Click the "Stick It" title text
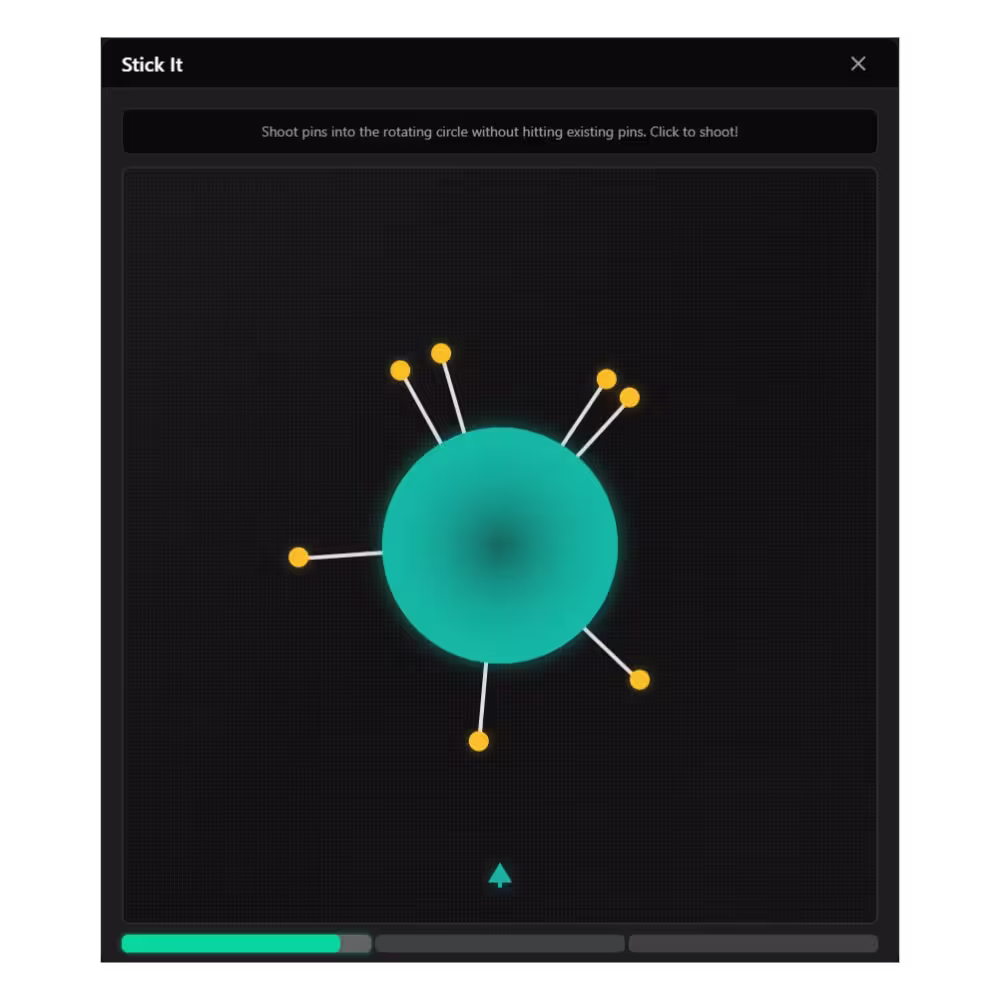The height and width of the screenshot is (1000, 1000). (x=152, y=65)
